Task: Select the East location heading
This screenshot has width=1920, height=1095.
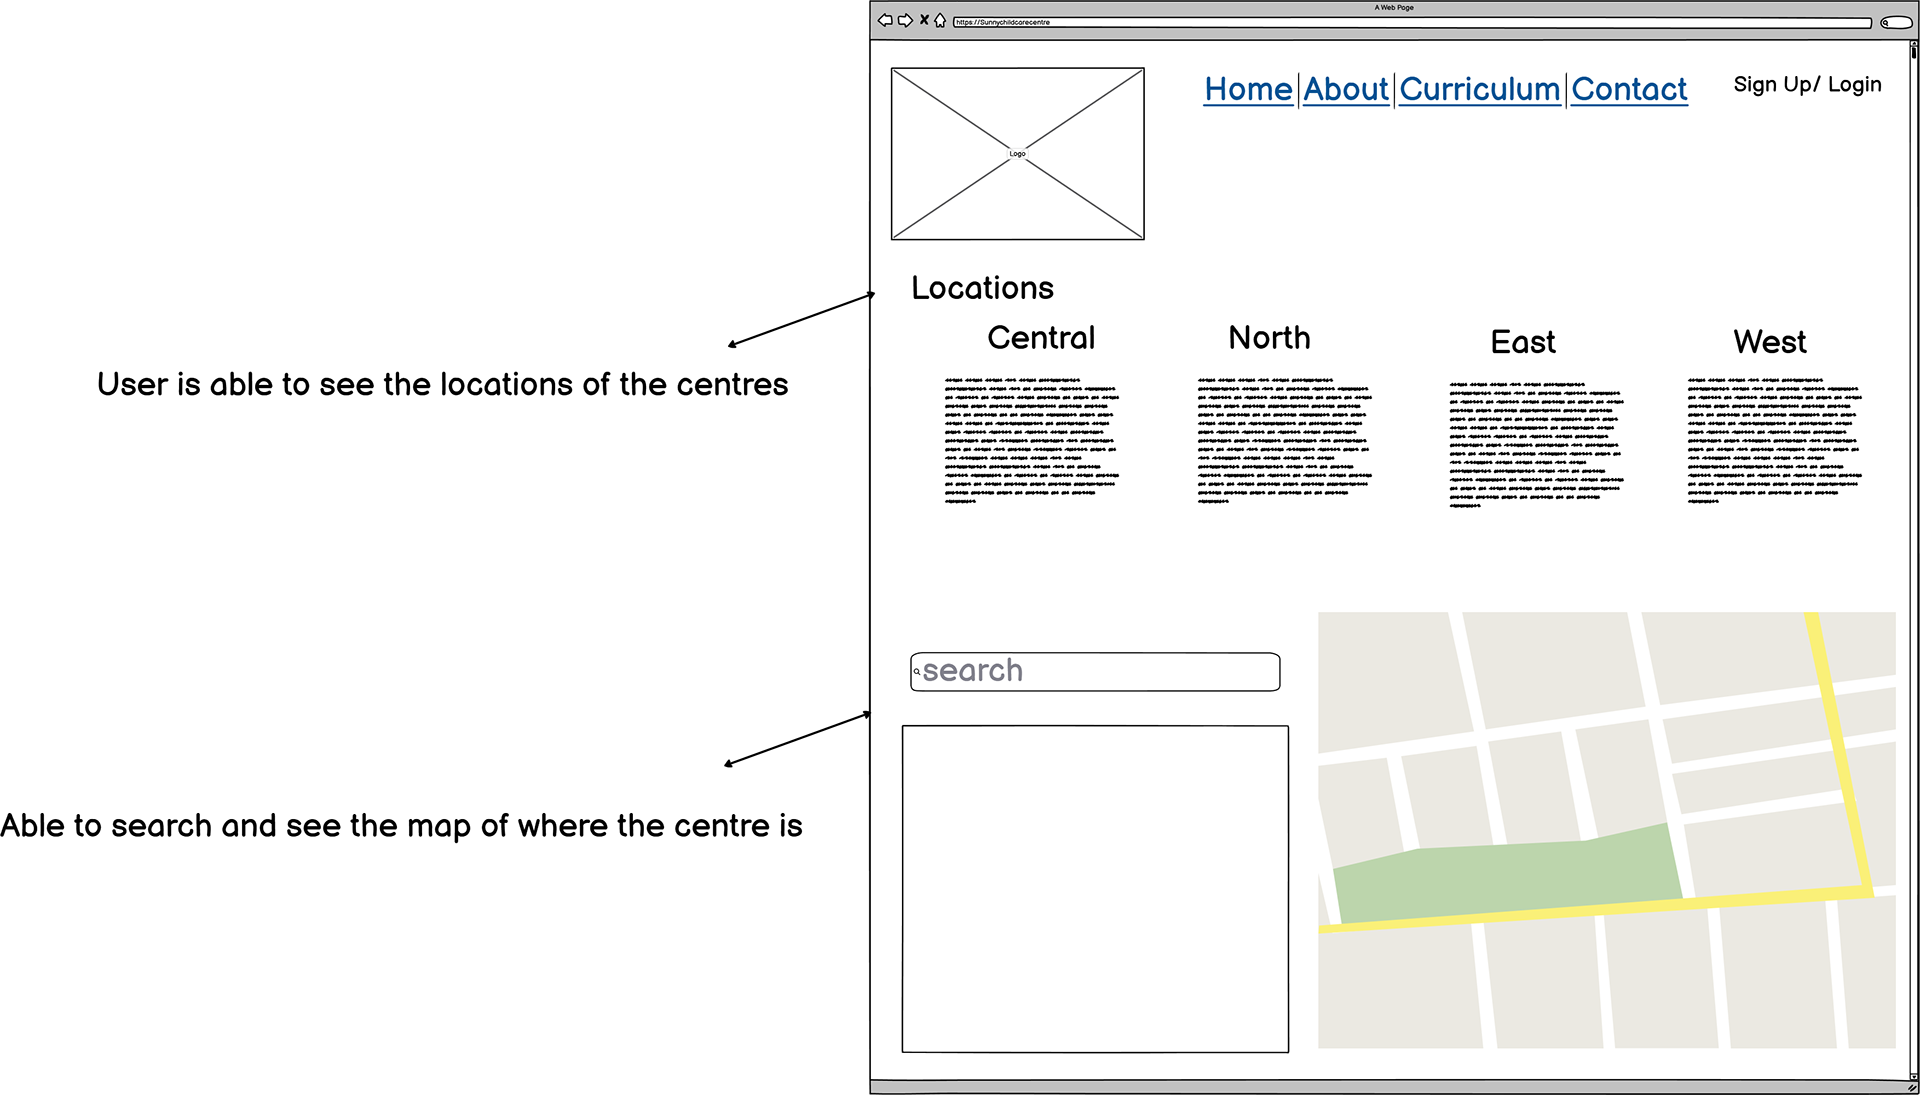Action: pos(1523,342)
